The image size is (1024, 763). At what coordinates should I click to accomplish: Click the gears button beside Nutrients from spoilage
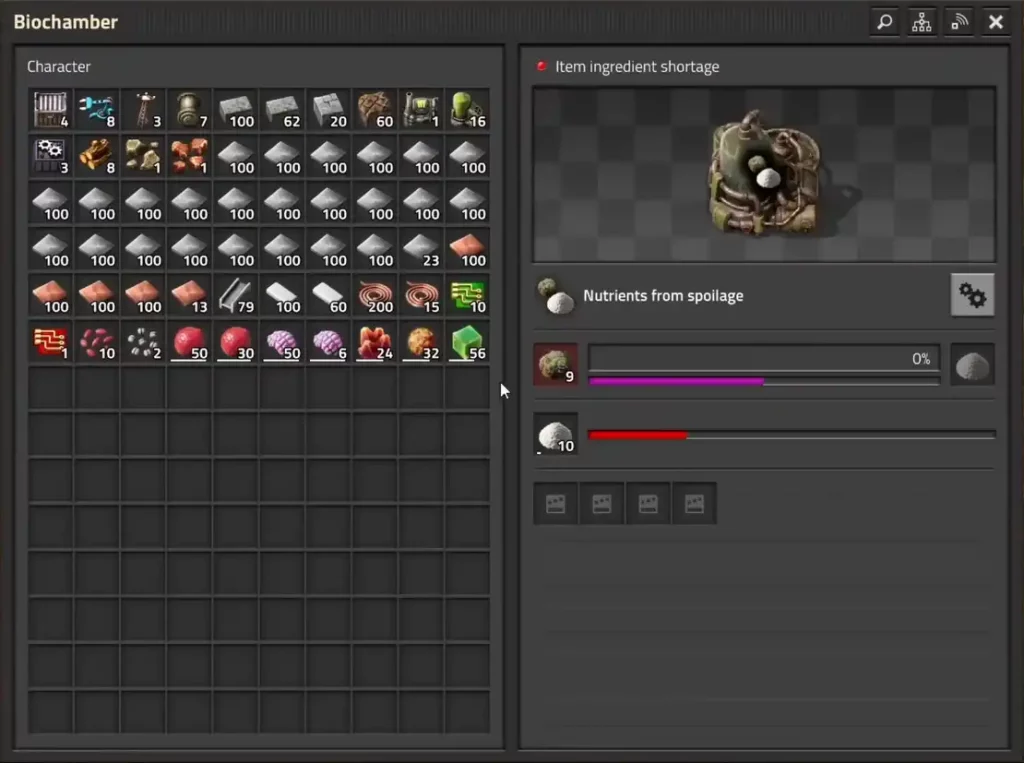pyautogui.click(x=972, y=295)
